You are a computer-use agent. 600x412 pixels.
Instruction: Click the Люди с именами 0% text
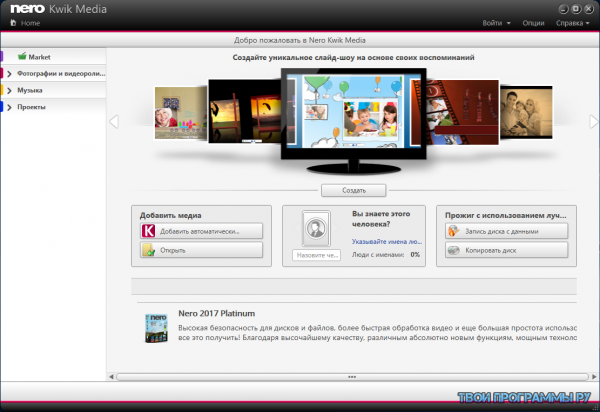pos(386,254)
